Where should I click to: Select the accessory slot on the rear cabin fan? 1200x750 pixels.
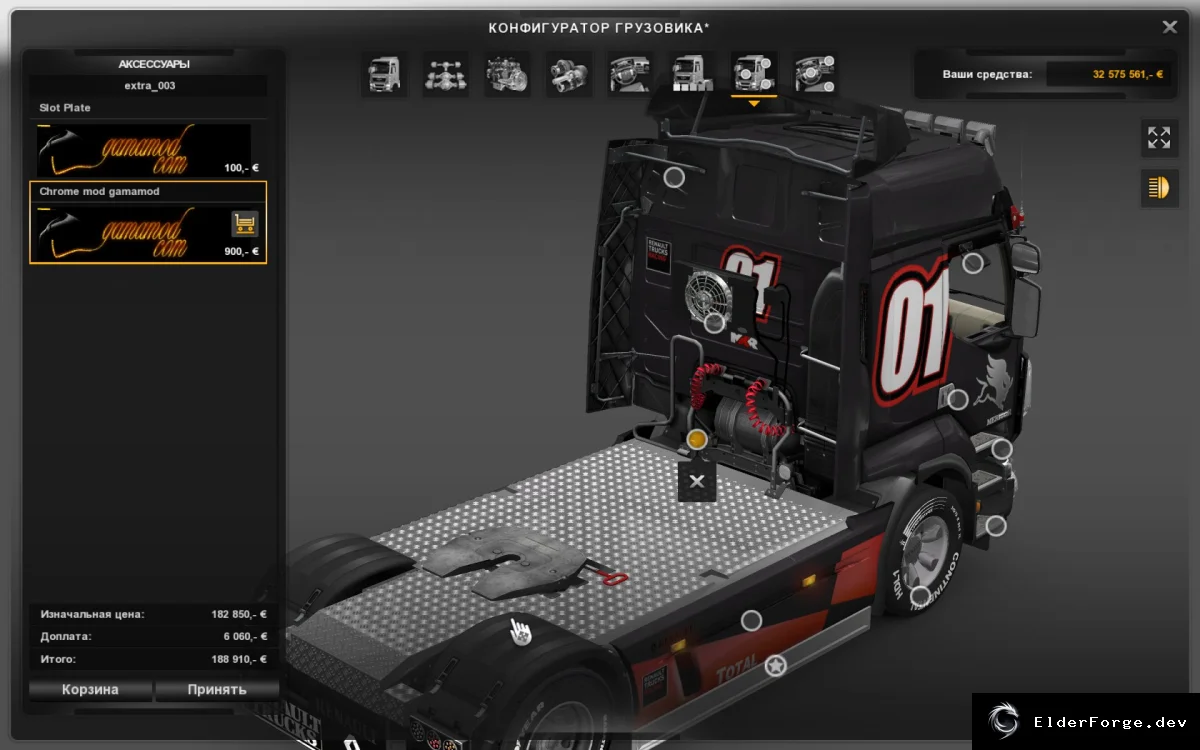[714, 323]
